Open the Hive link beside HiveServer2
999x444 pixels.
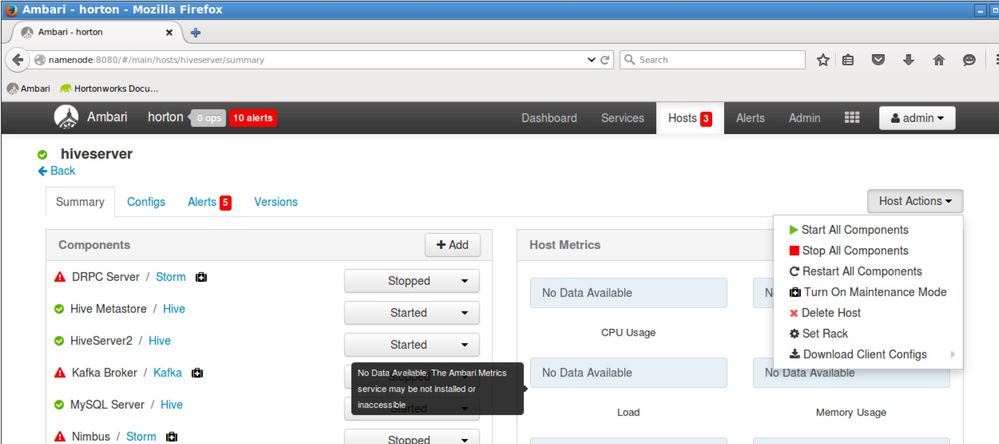point(159,341)
